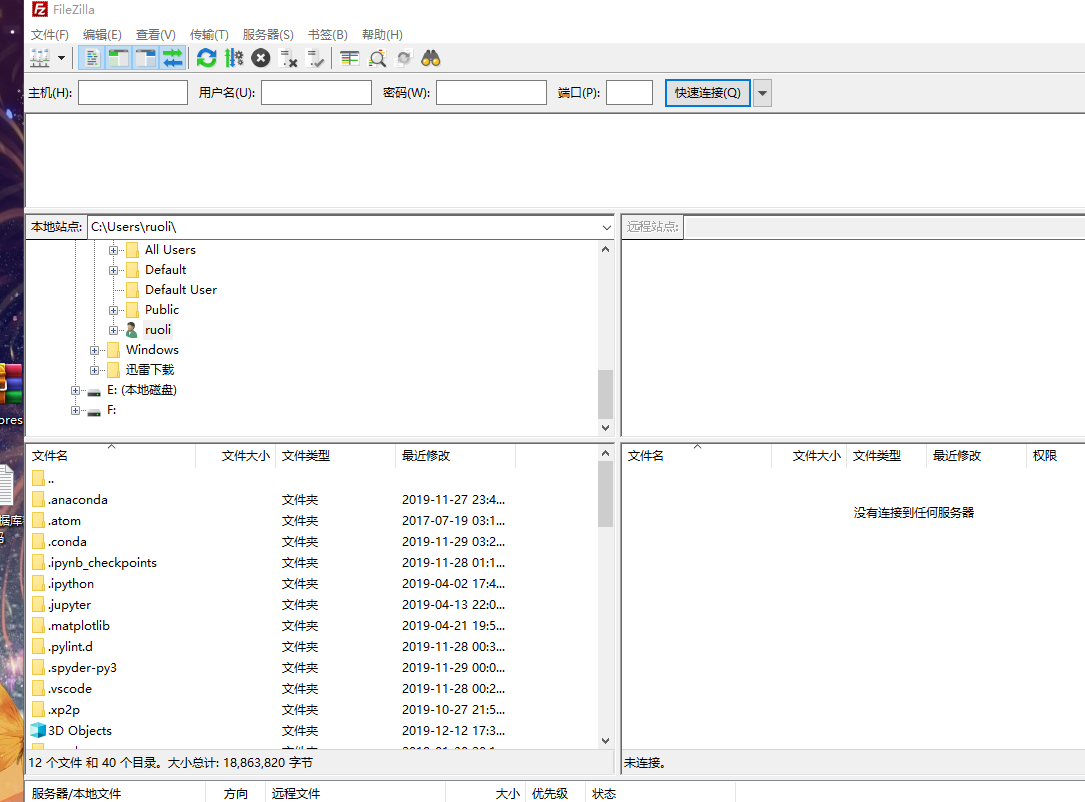This screenshot has height=802, width=1085.
Task: Expand All Users folder node
Action: pos(113,250)
